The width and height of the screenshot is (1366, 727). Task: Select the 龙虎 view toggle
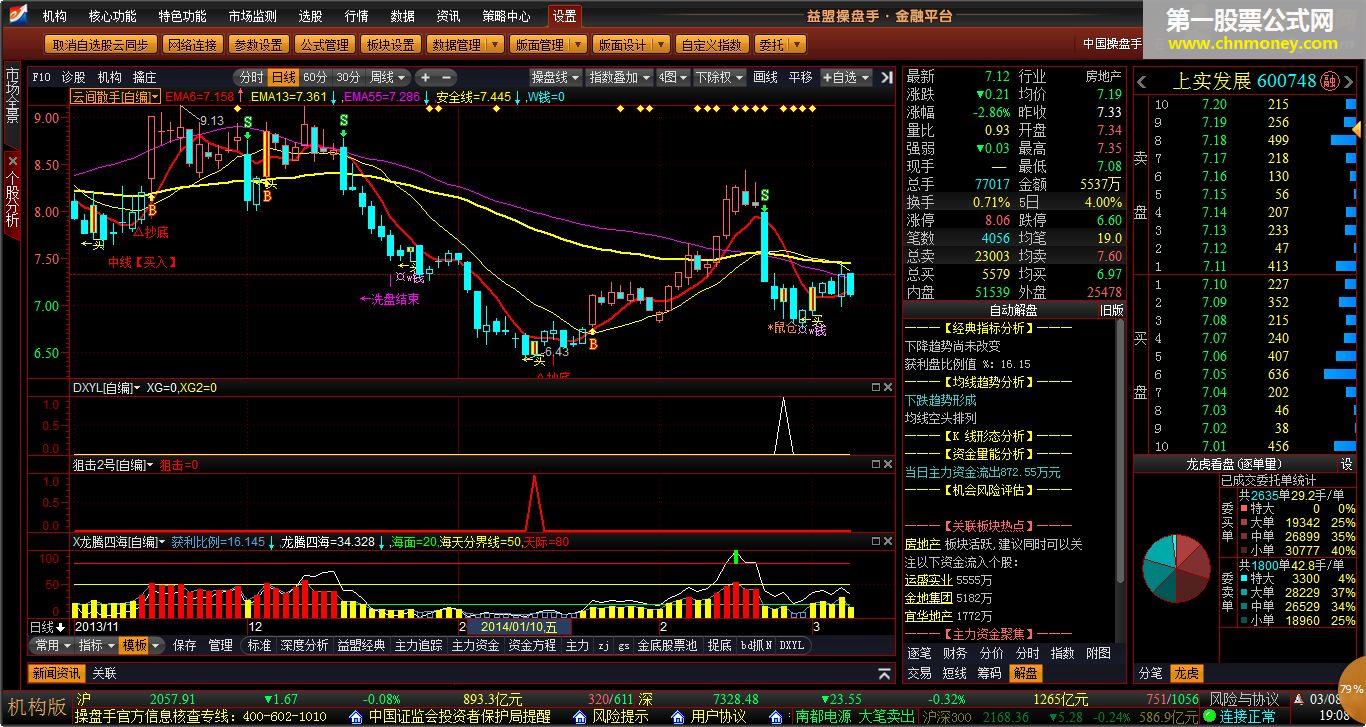tap(1186, 674)
